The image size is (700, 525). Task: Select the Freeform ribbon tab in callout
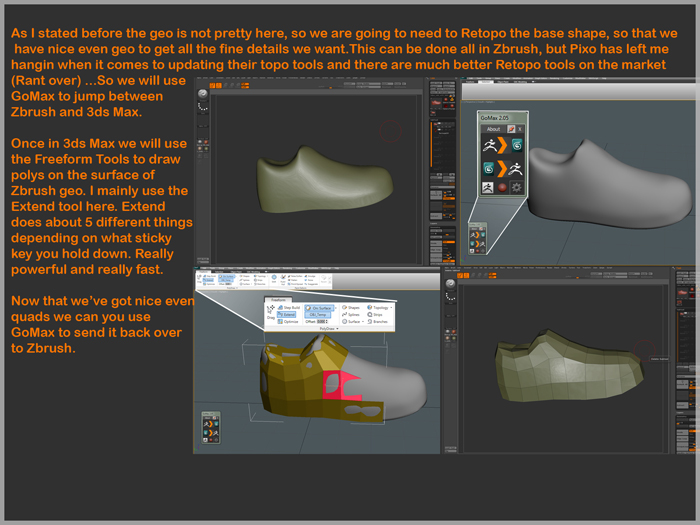pos(278,300)
